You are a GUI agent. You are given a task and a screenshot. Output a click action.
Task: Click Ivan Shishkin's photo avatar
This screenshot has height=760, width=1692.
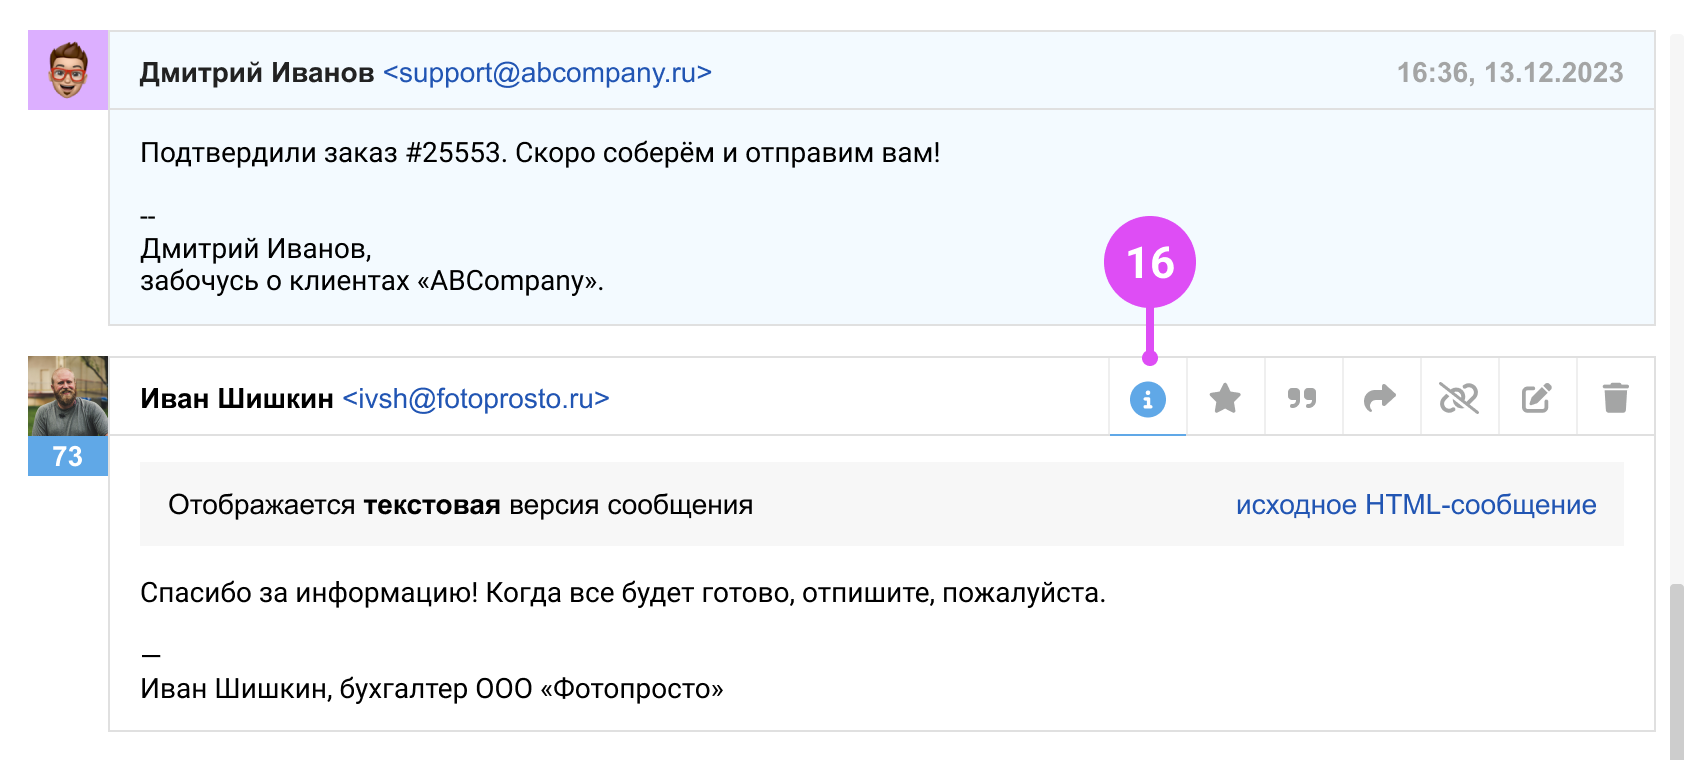68,396
